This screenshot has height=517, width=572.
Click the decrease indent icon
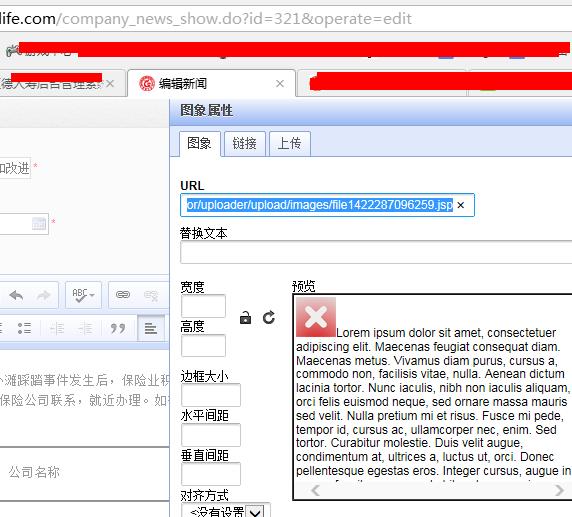pos(57,329)
